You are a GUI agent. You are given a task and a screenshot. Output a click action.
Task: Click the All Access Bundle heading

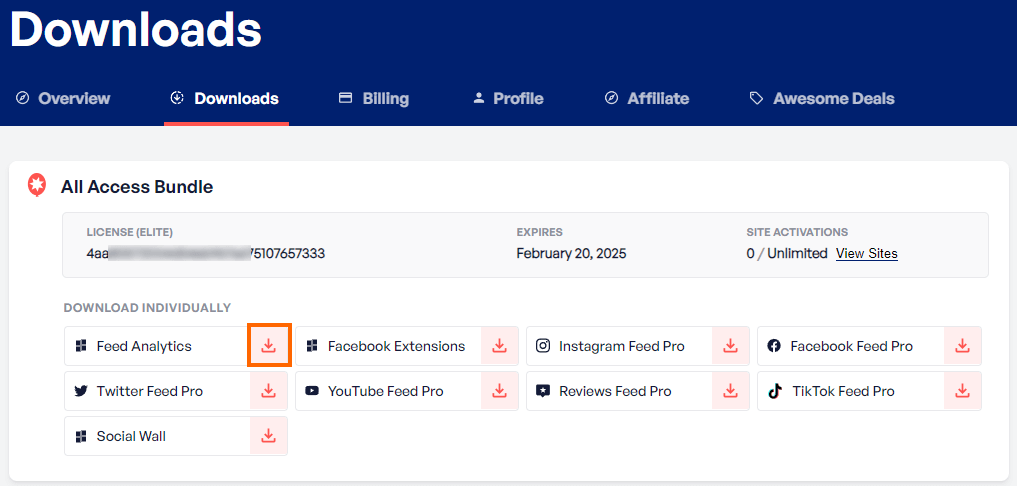[137, 187]
